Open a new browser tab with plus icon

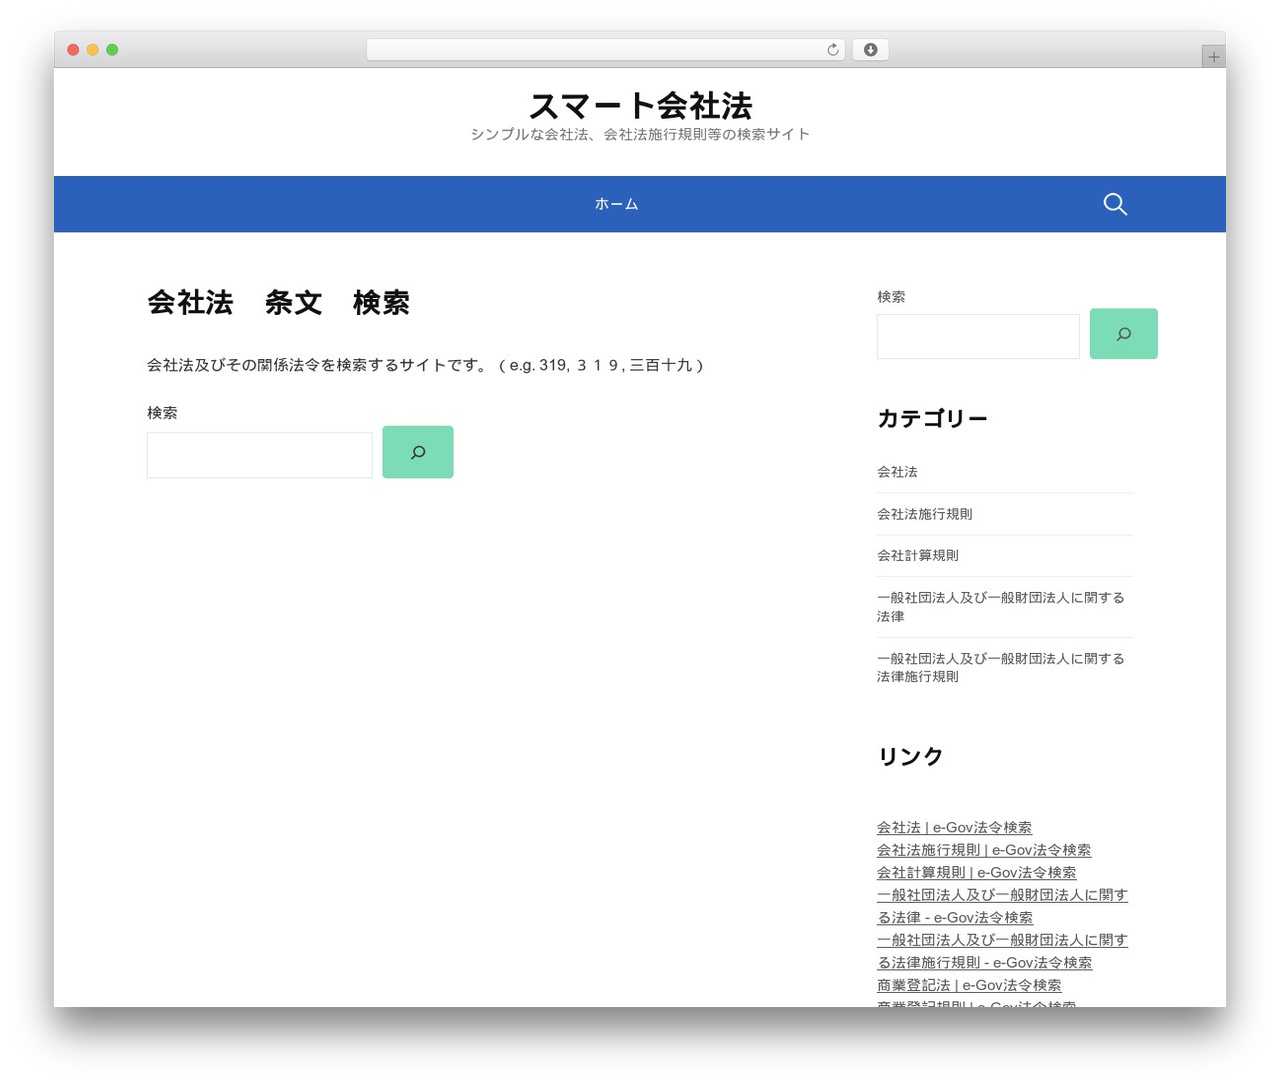pyautogui.click(x=1214, y=57)
